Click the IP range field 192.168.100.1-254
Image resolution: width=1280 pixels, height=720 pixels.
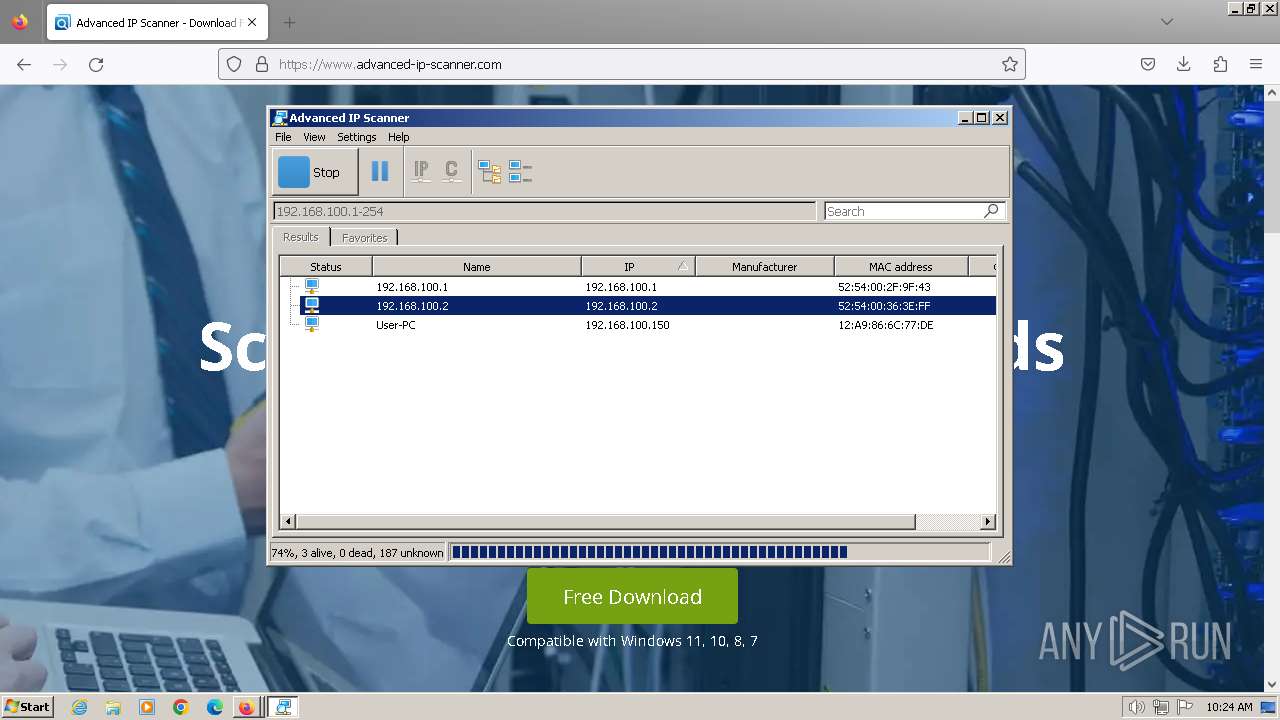pos(545,211)
